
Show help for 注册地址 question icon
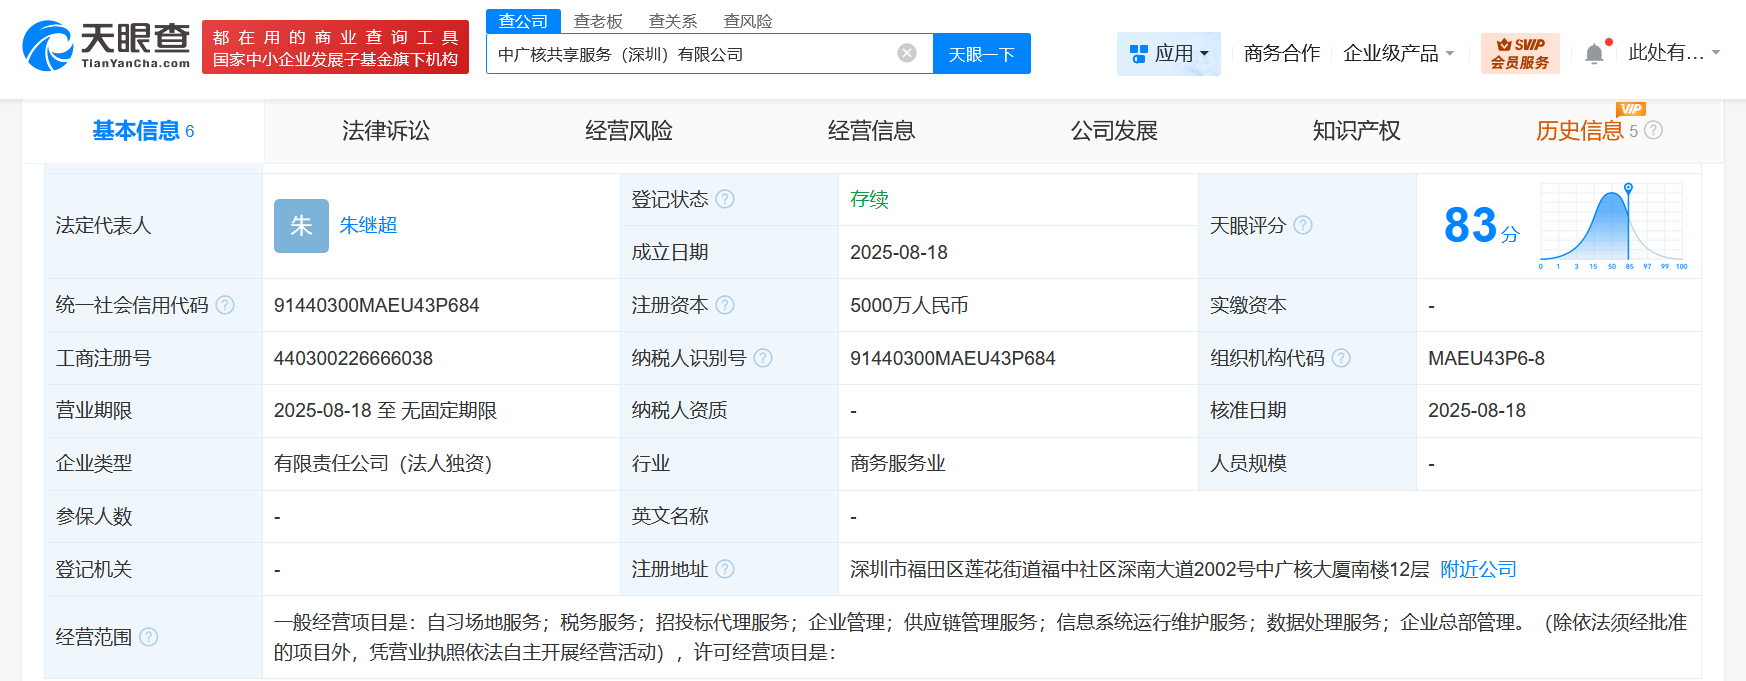[x=725, y=569]
